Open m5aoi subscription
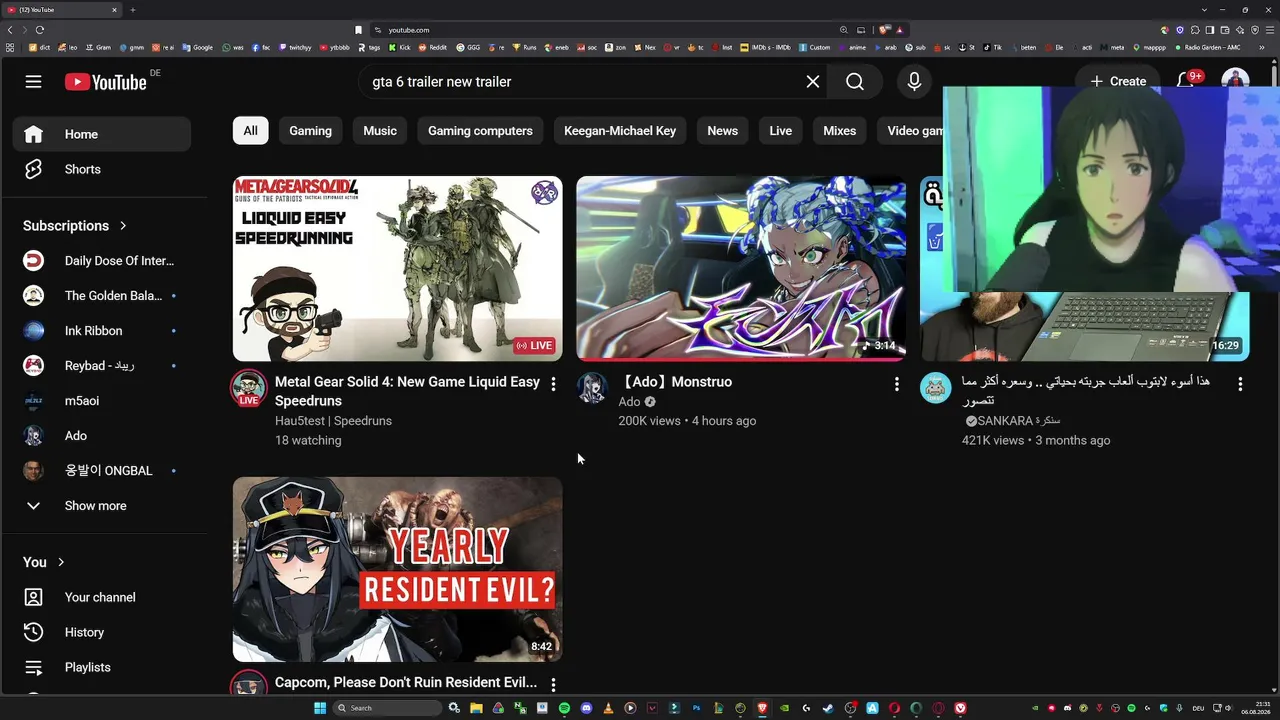1280x720 pixels. coord(102,401)
